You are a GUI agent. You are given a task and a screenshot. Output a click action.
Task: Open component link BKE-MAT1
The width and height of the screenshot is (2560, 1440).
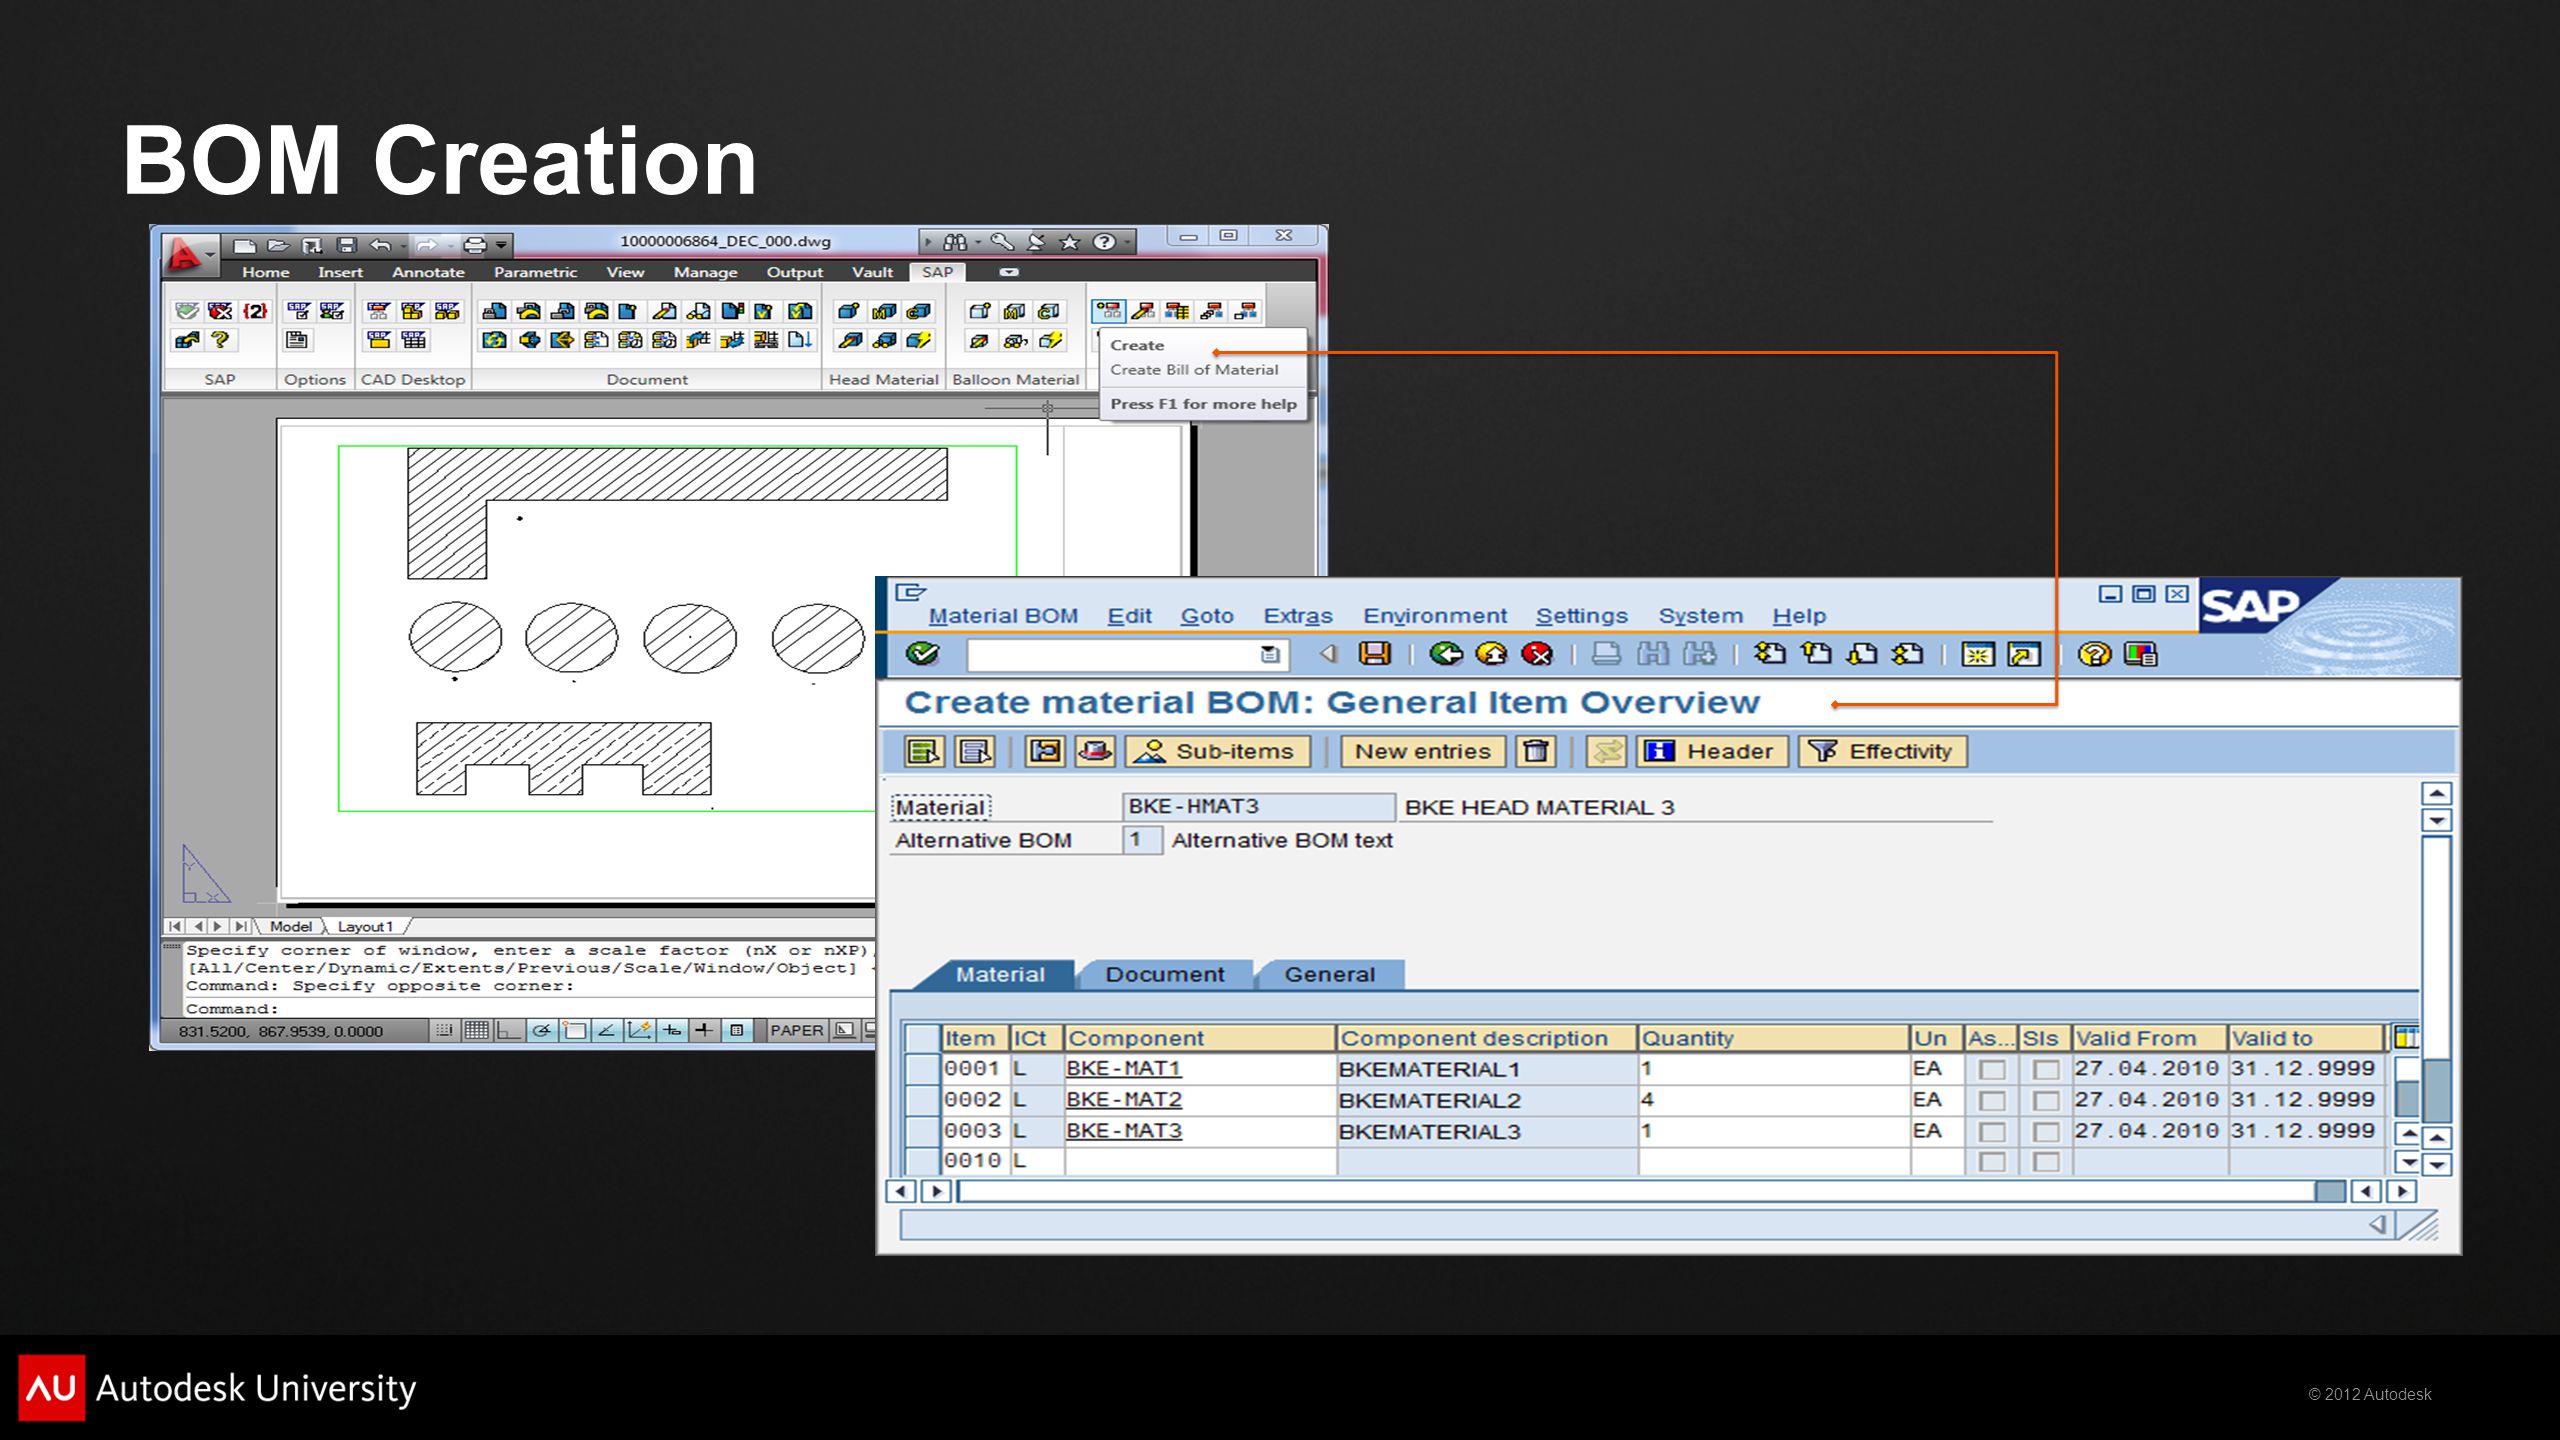pos(1124,1068)
